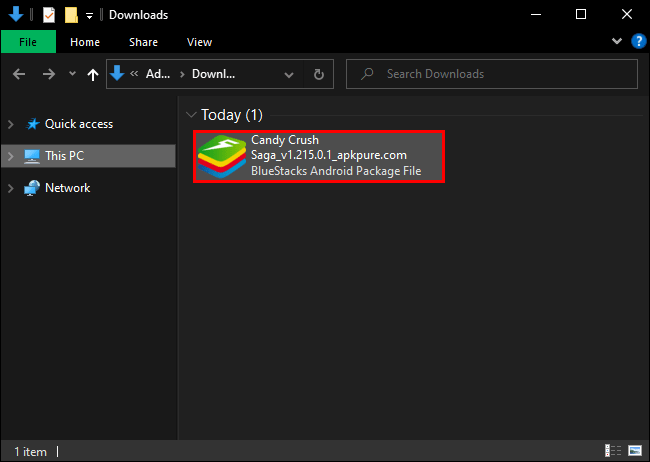
Task: Expand the Network tree node
Action: [x=10, y=188]
